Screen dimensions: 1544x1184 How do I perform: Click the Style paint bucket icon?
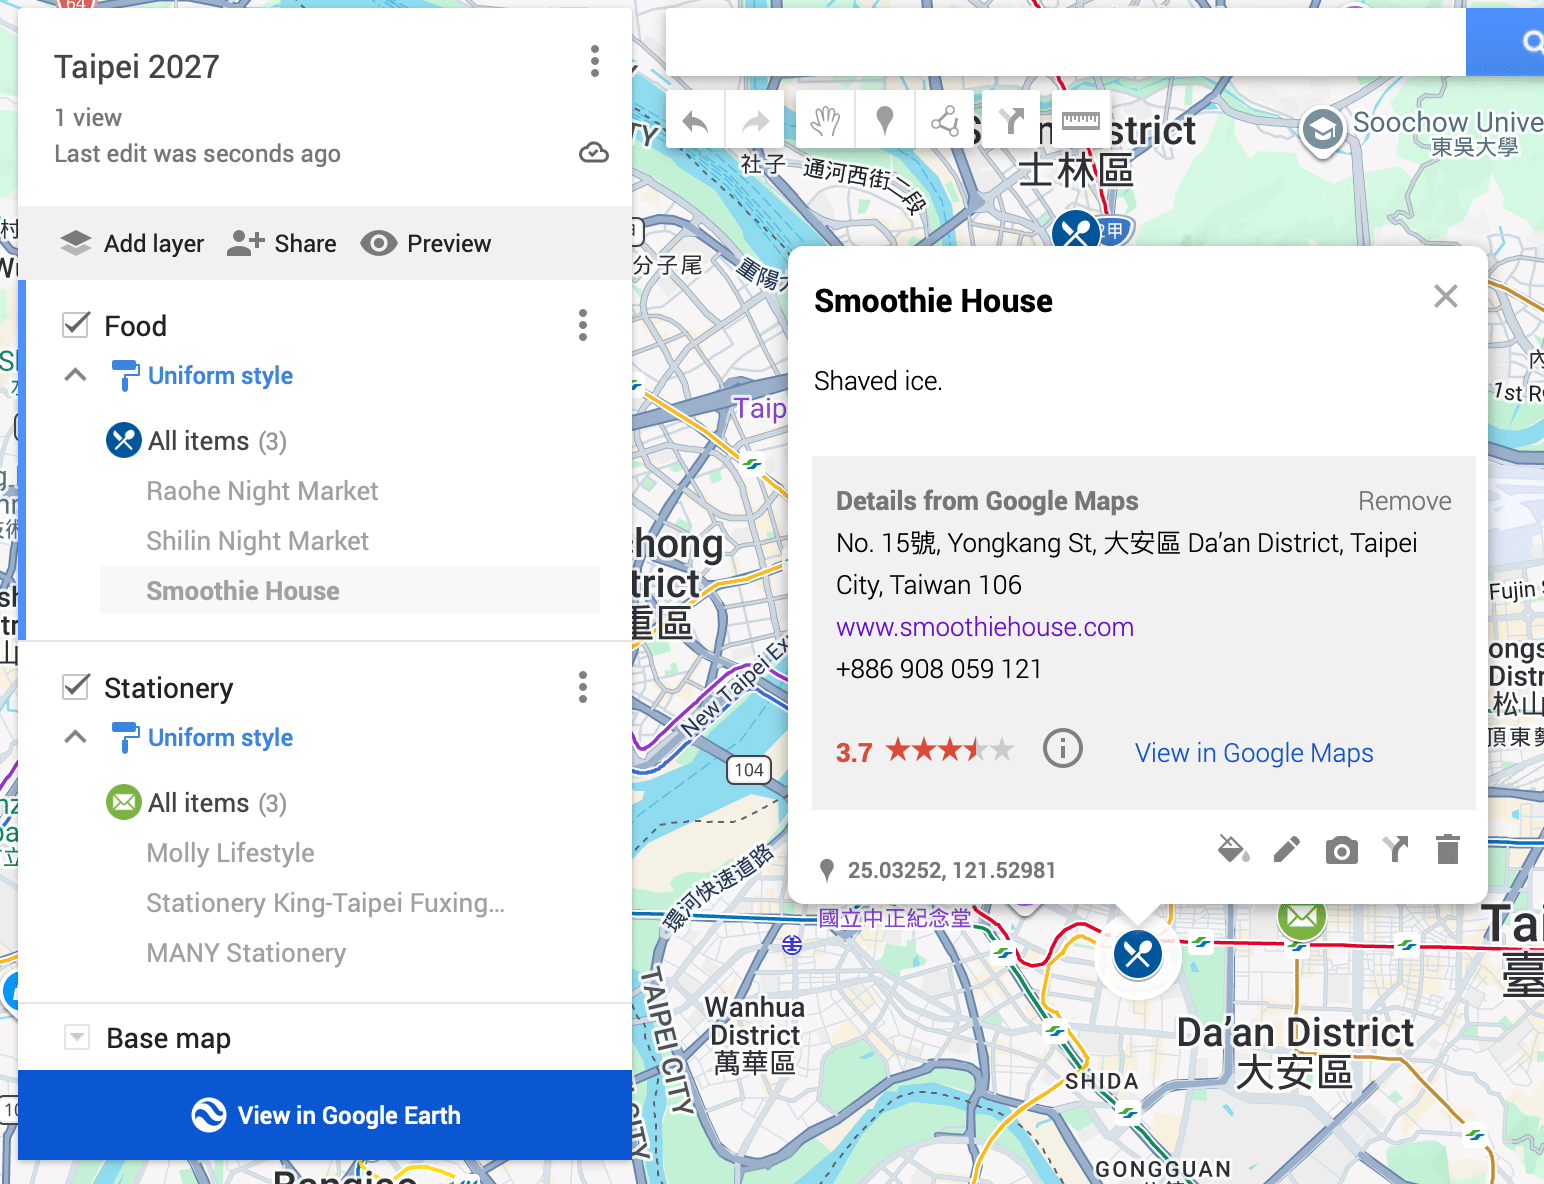coord(1233,850)
